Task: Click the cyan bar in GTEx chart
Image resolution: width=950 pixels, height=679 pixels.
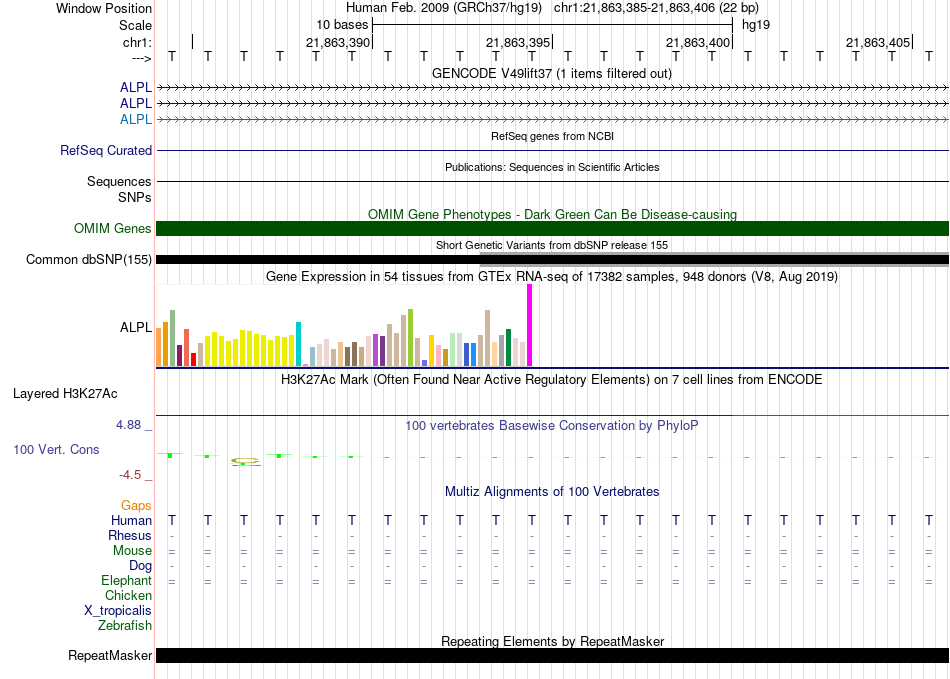Action: (x=299, y=343)
